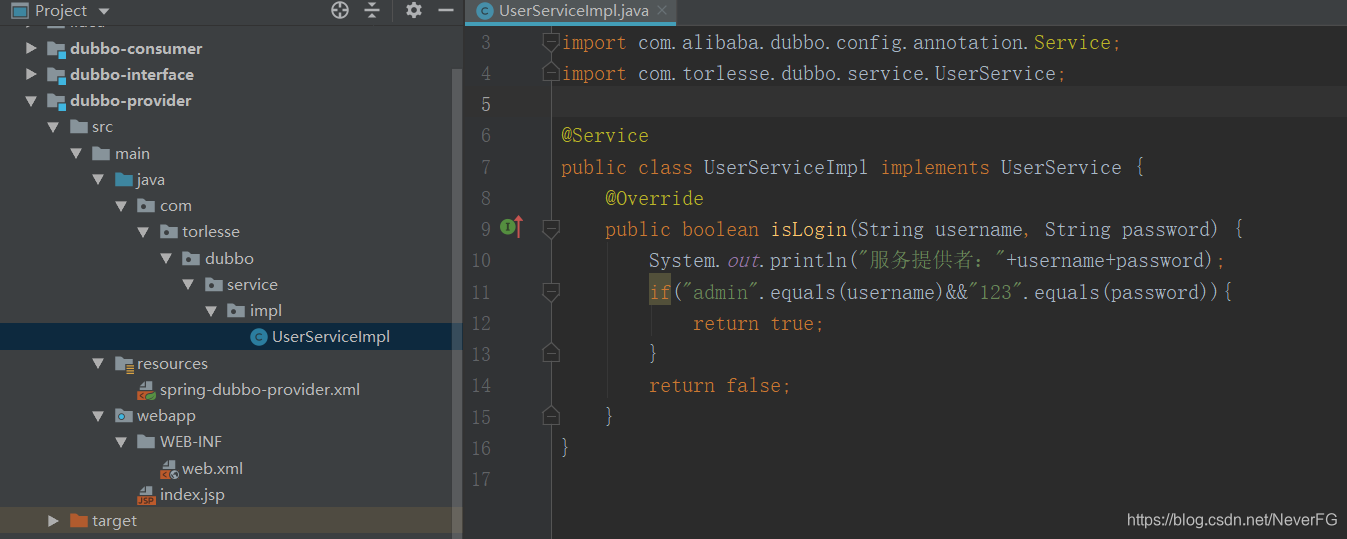
Task: Select the dubbo-interface module row
Action: [x=225, y=74]
